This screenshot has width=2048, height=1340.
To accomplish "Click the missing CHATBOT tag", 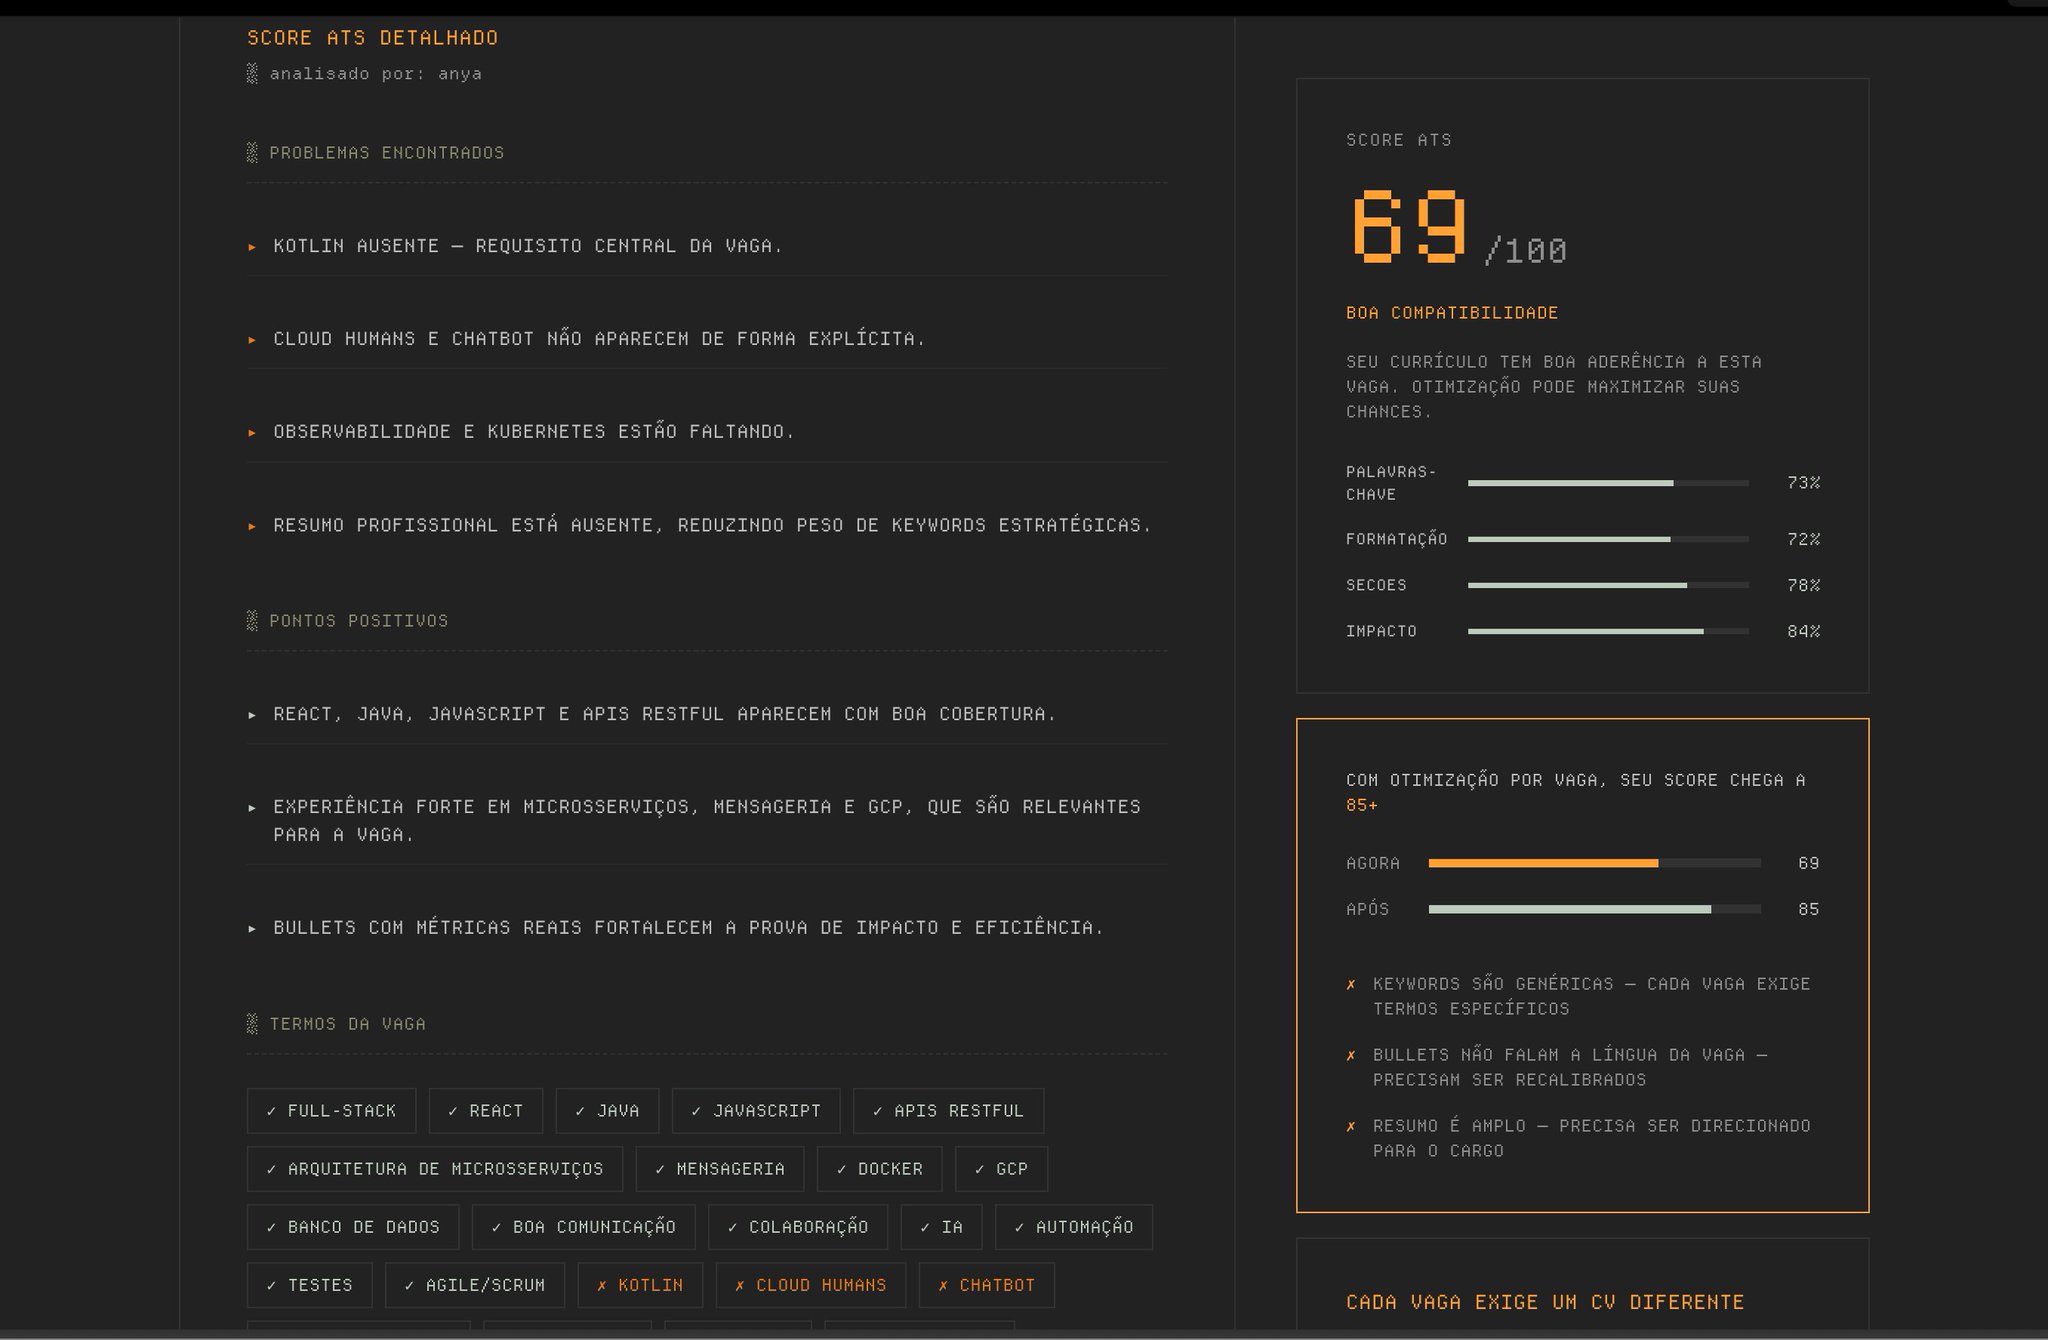I will tap(987, 1285).
